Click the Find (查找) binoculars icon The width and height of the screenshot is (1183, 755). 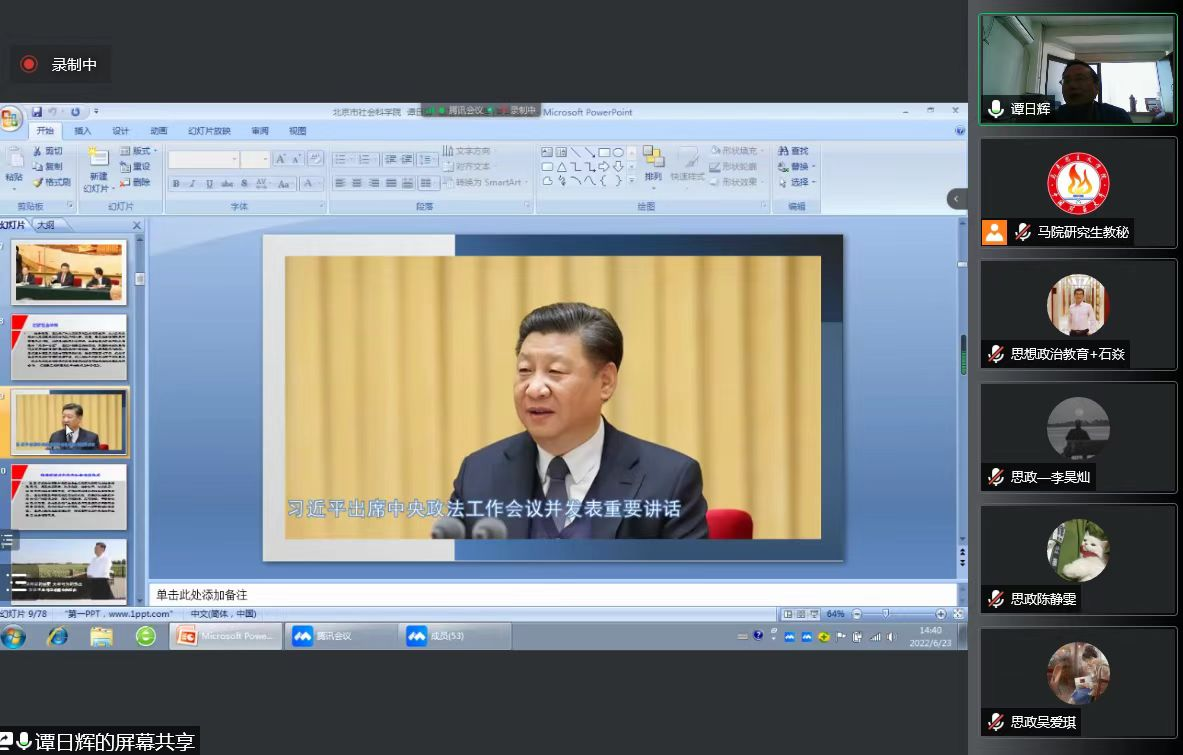tap(784, 151)
